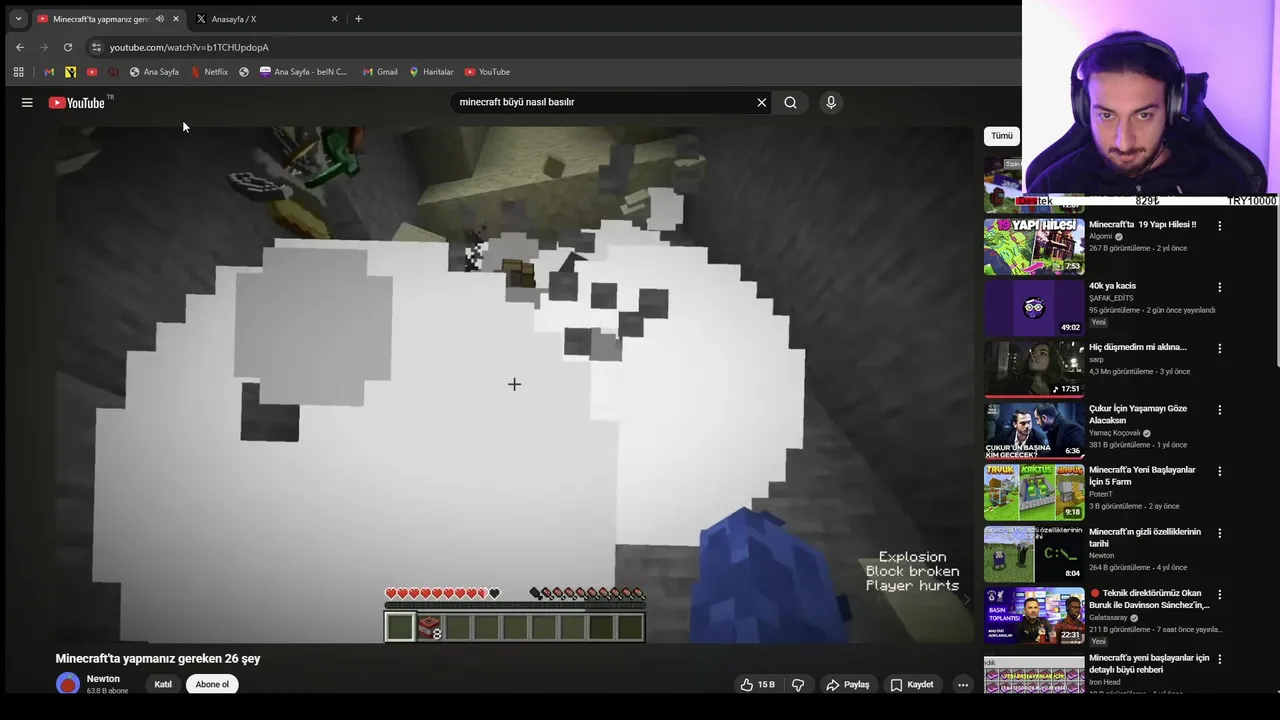Viewport: 1280px width, 720px height.
Task: Open the Ana Sayfa globe bookmark
Action: pos(154,72)
